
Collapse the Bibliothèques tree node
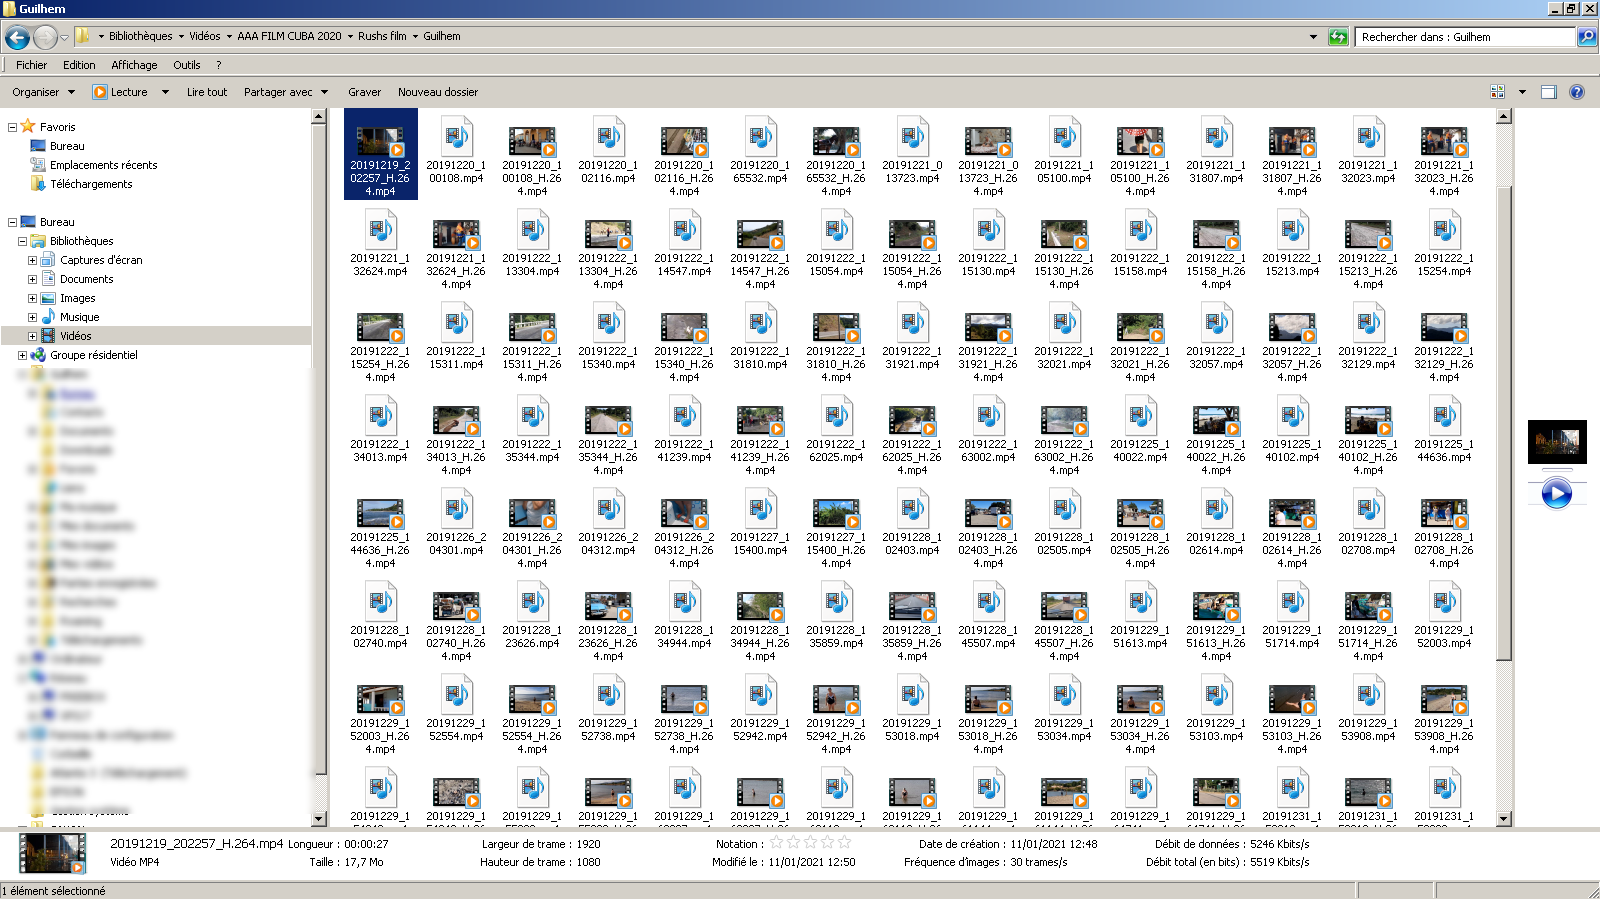pyautogui.click(x=22, y=241)
